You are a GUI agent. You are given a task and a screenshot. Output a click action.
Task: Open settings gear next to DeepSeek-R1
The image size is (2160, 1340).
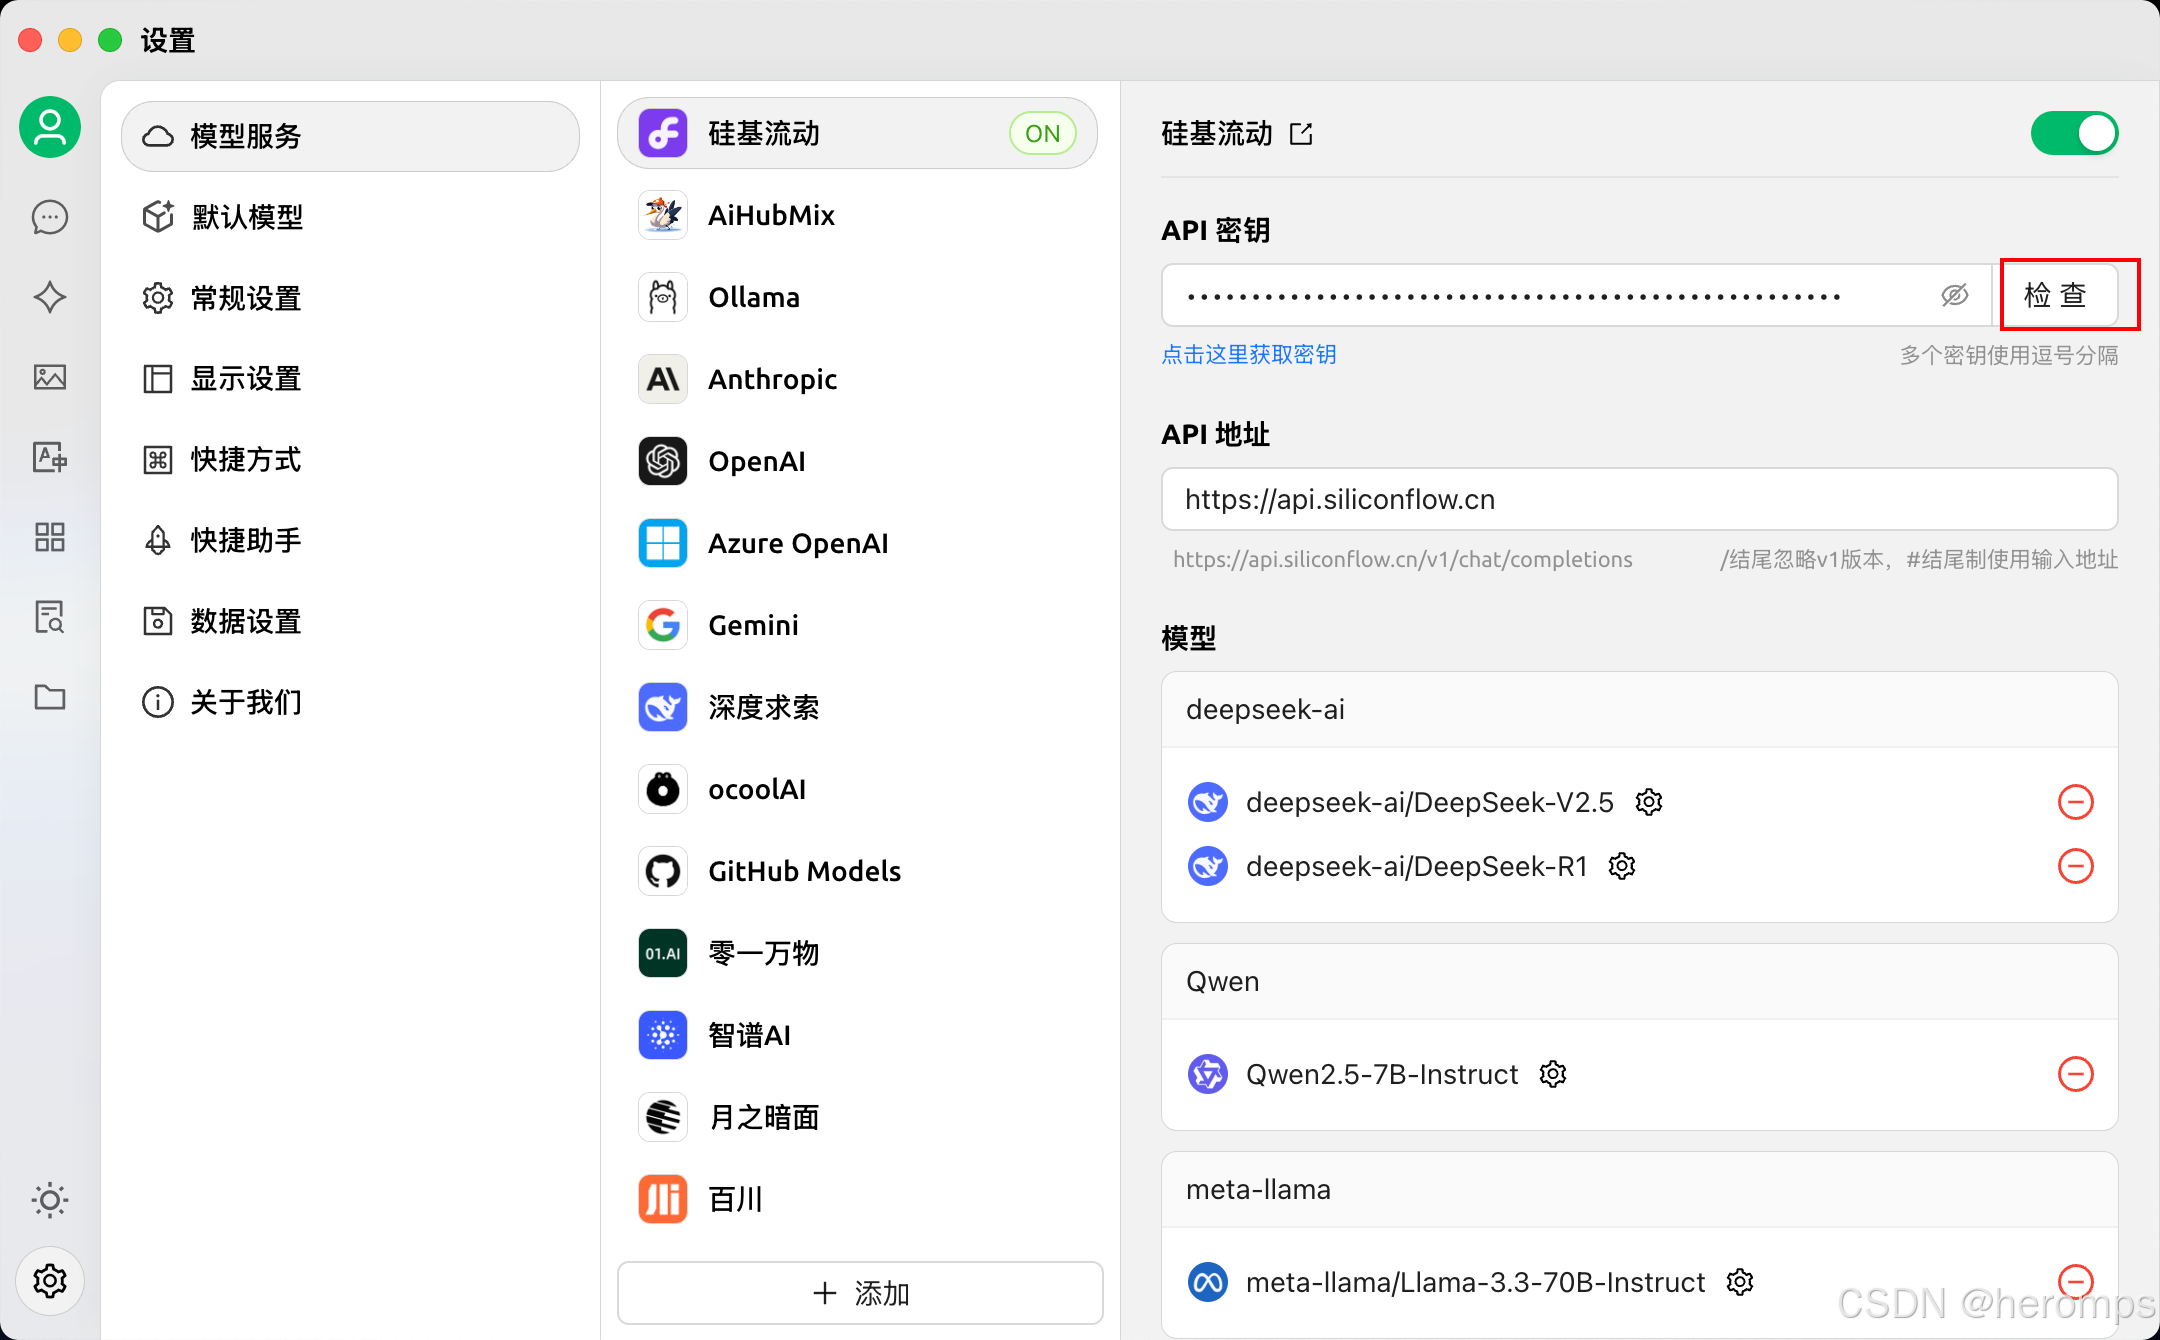1622,866
